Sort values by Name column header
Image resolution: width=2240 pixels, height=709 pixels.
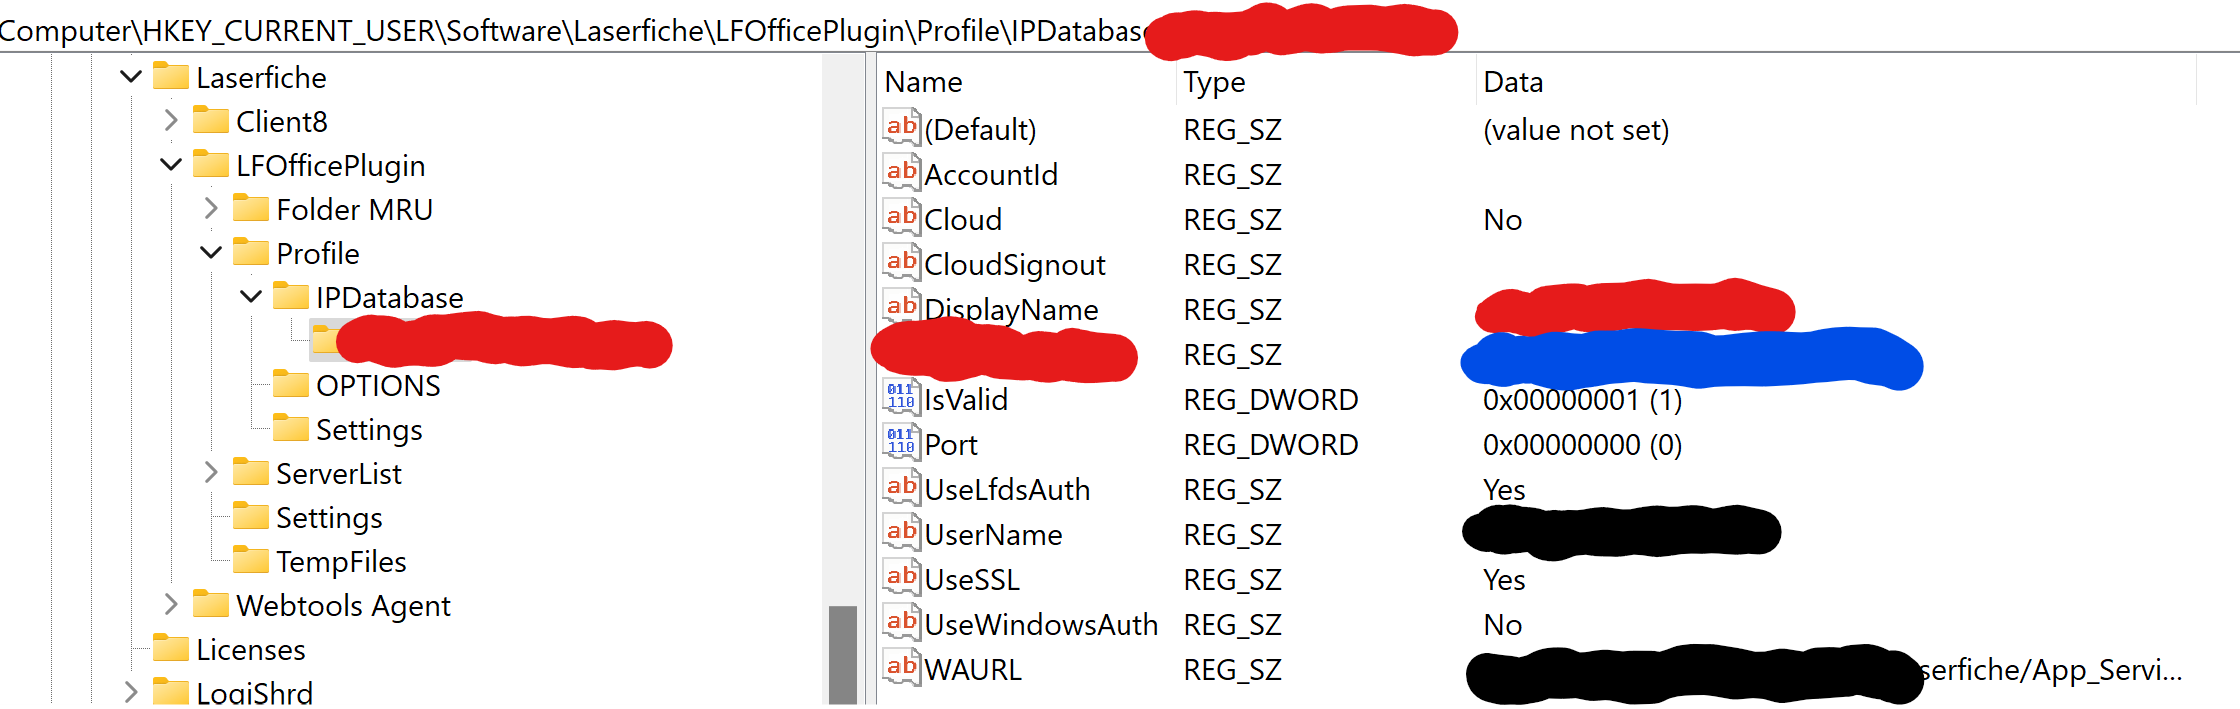tap(1027, 82)
